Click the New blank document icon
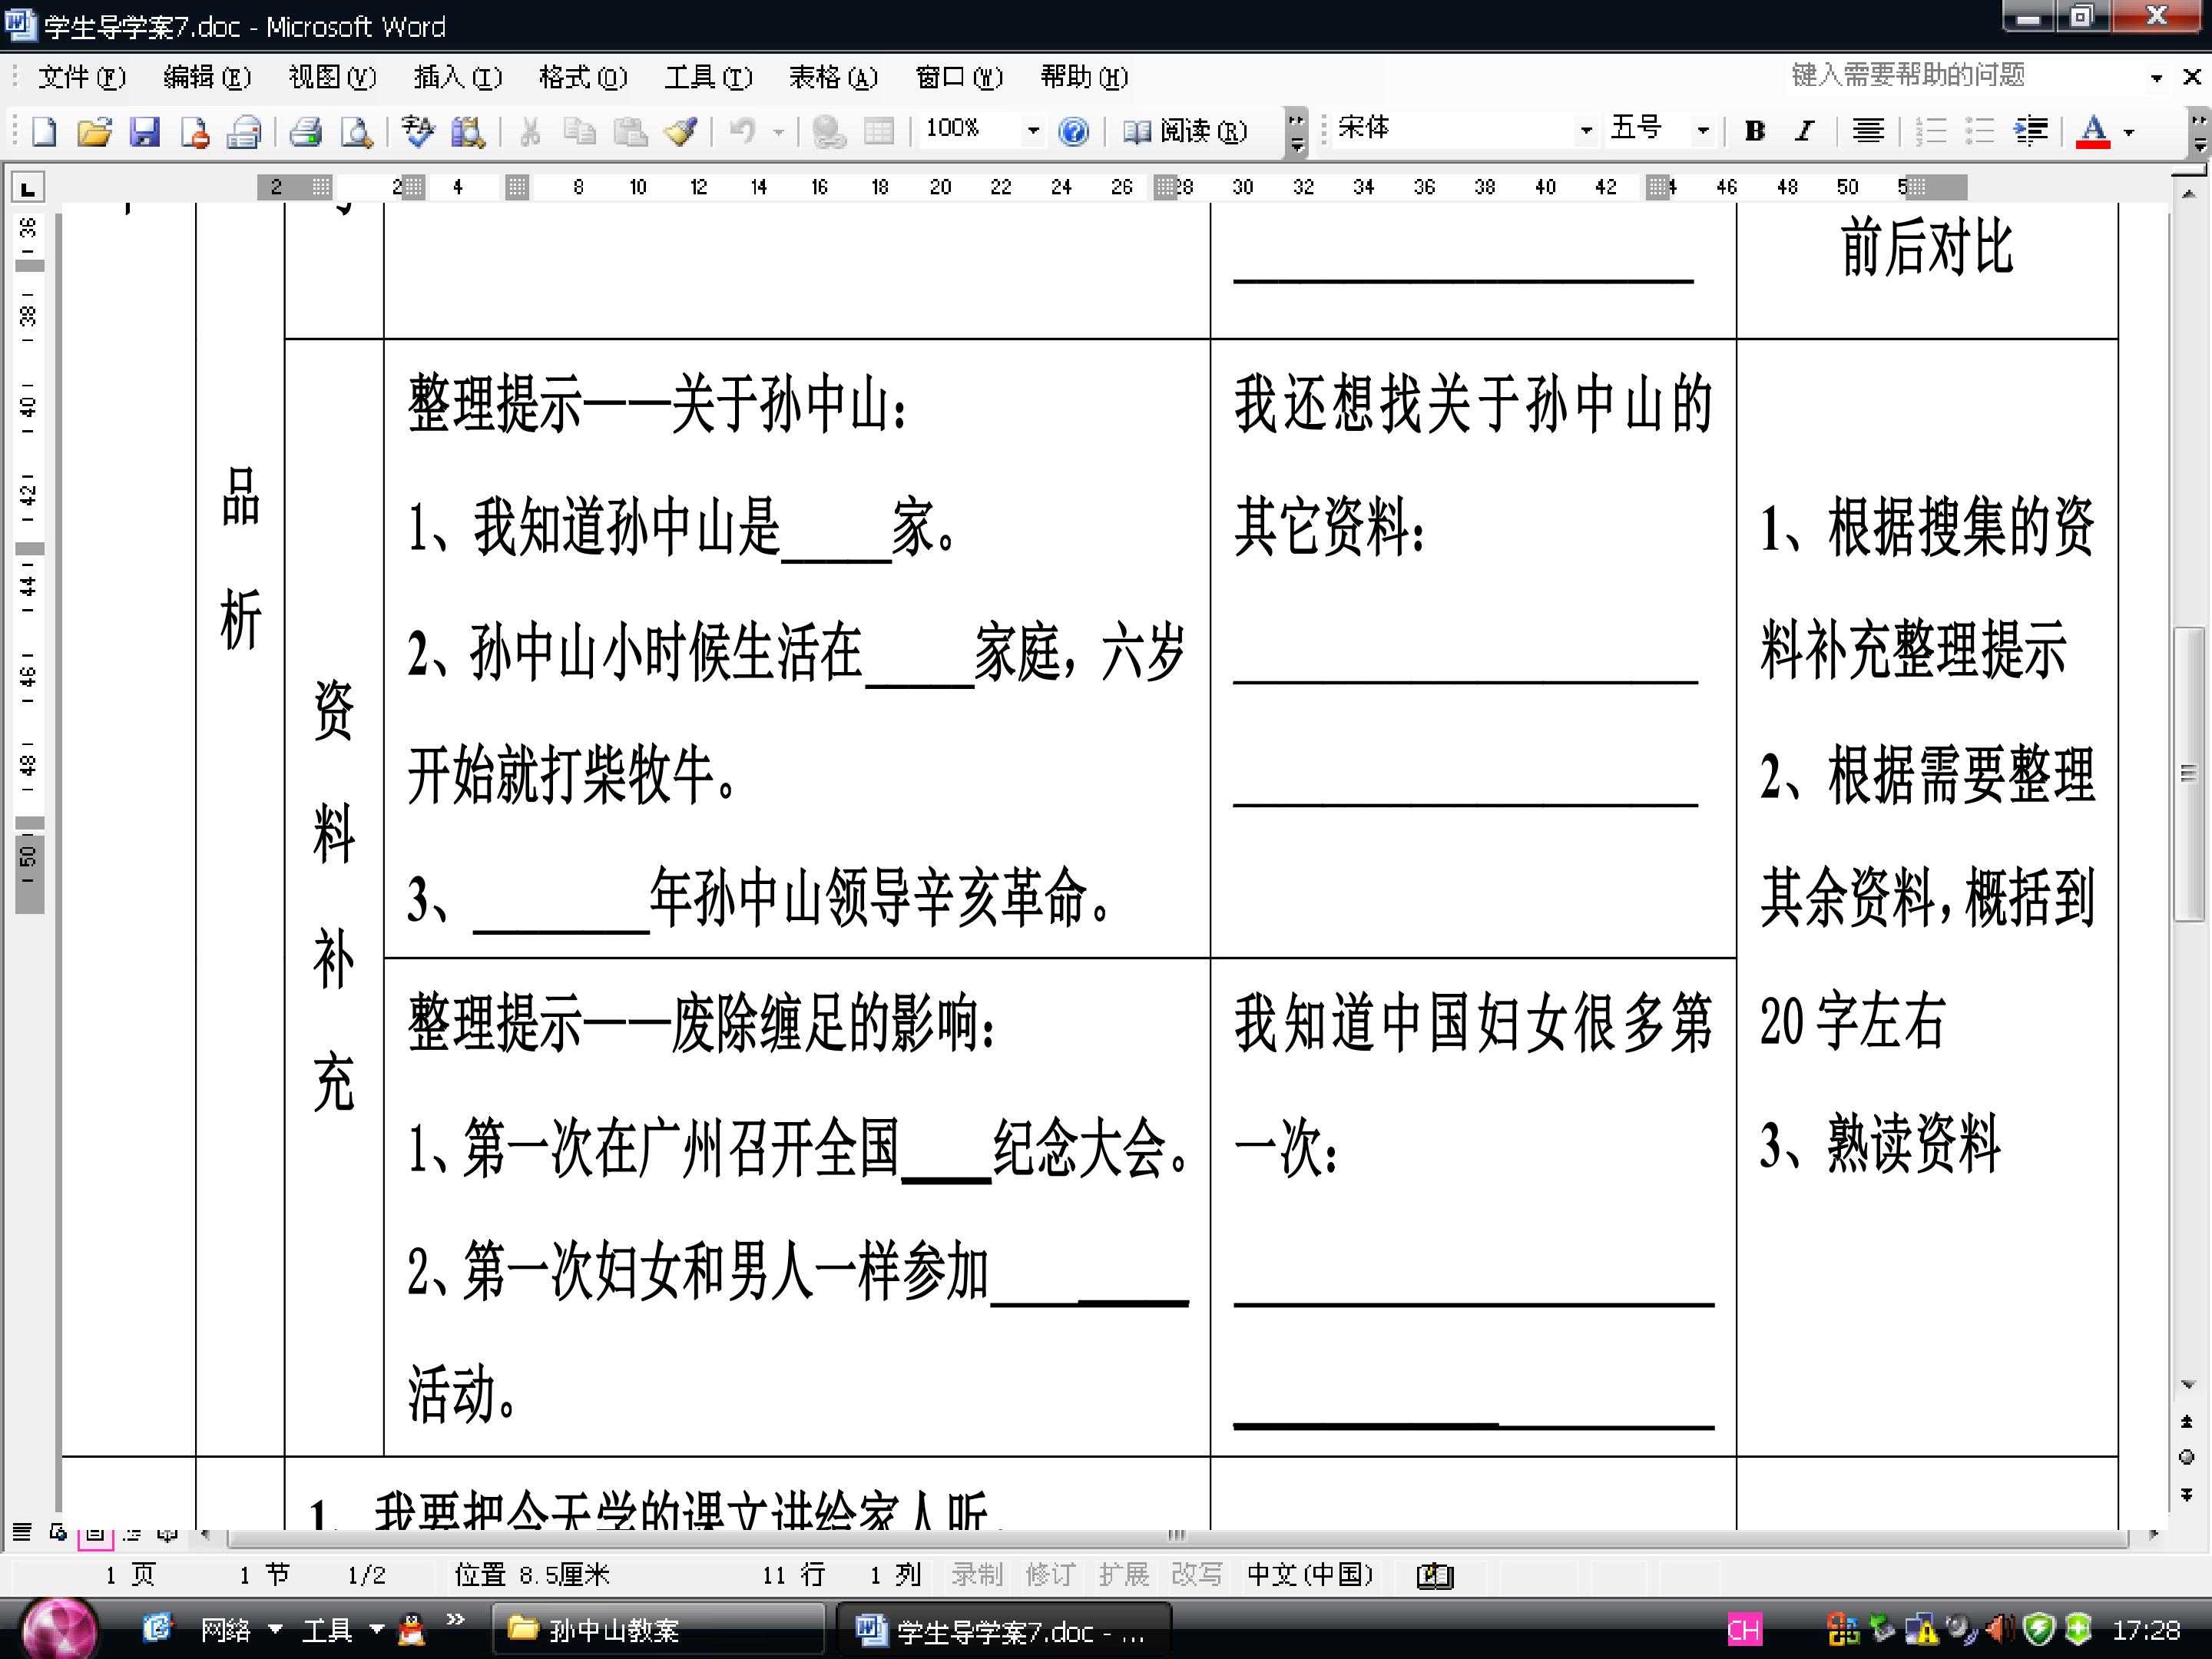This screenshot has height=1659, width=2212. tap(44, 131)
